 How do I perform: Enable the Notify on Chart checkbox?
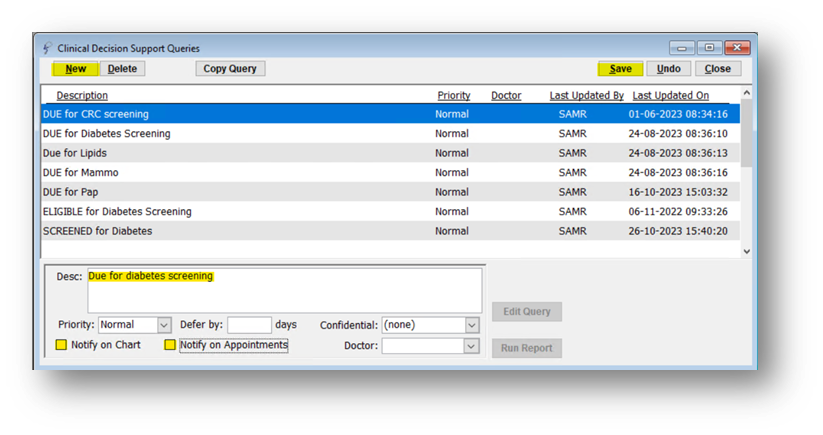point(61,345)
